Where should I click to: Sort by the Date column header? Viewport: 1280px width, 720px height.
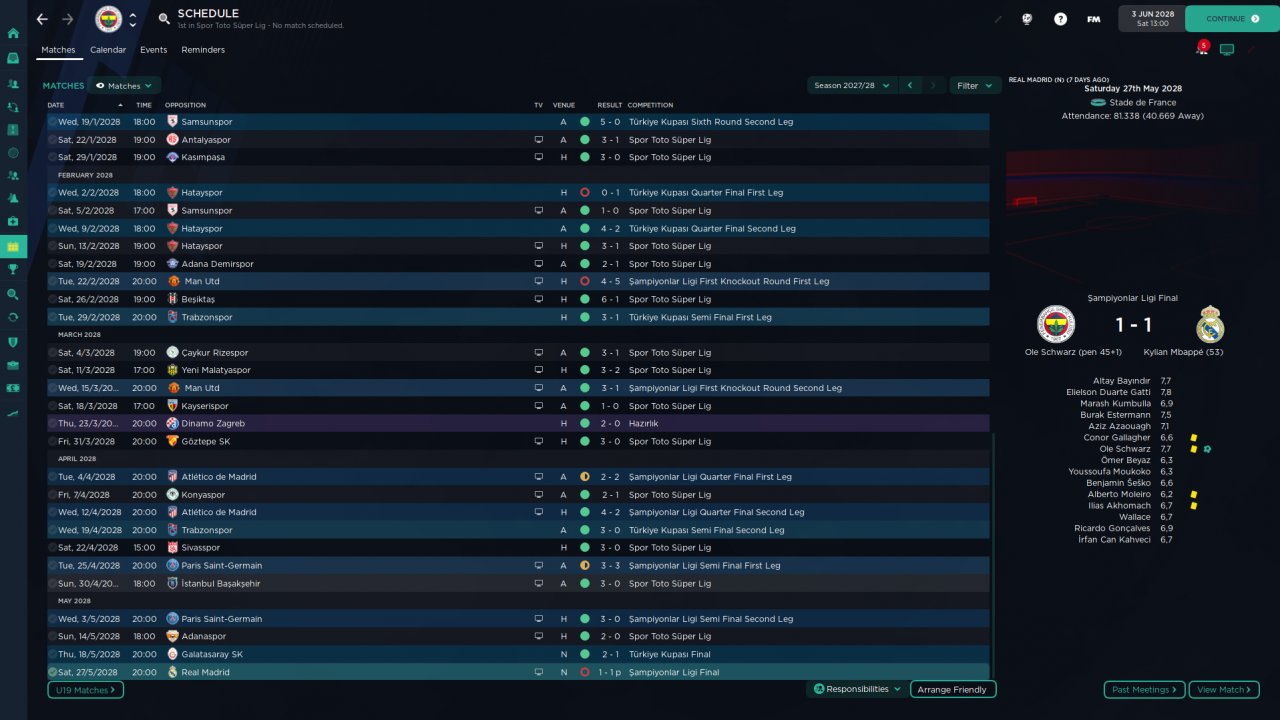coord(56,105)
